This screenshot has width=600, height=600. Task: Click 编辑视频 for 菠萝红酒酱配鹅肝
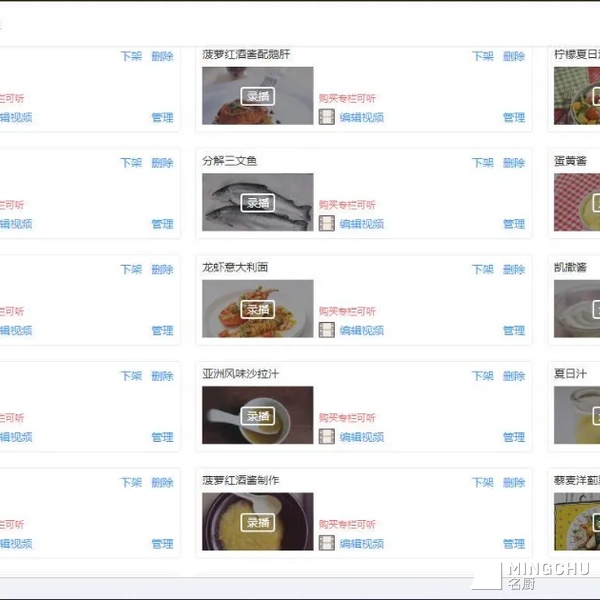point(362,117)
